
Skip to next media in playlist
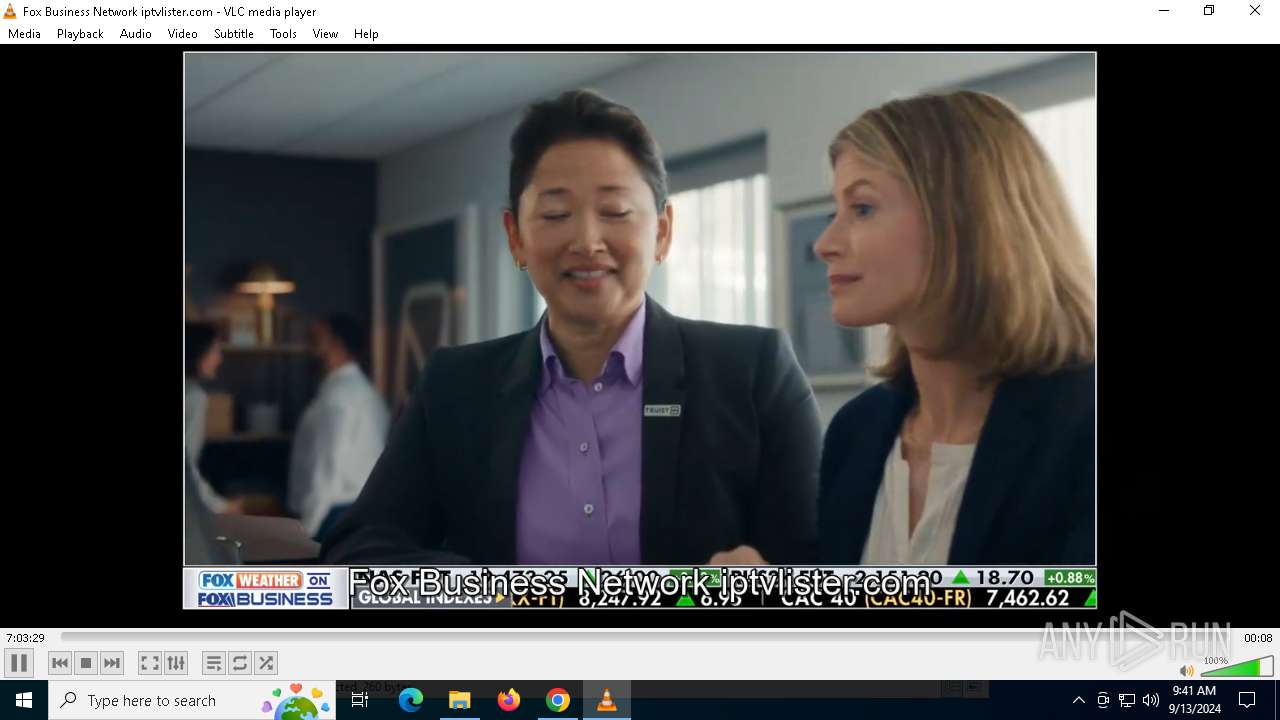point(112,663)
